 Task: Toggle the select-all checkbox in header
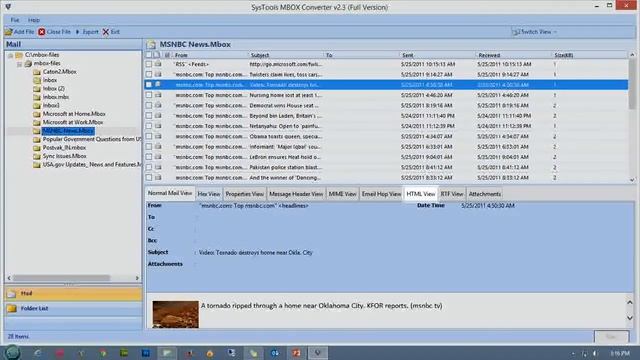[x=149, y=55]
